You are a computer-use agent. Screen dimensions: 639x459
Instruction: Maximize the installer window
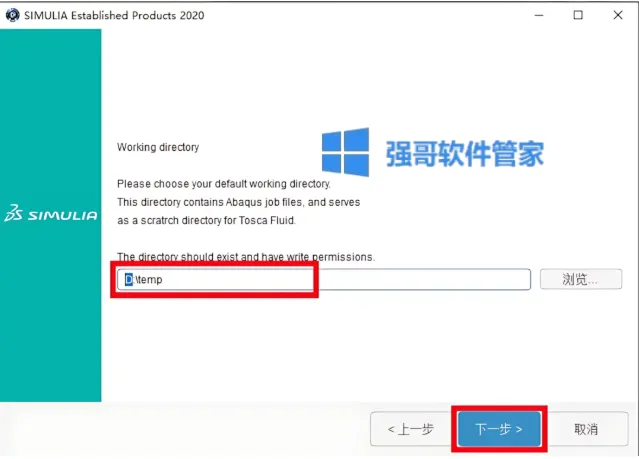click(578, 15)
